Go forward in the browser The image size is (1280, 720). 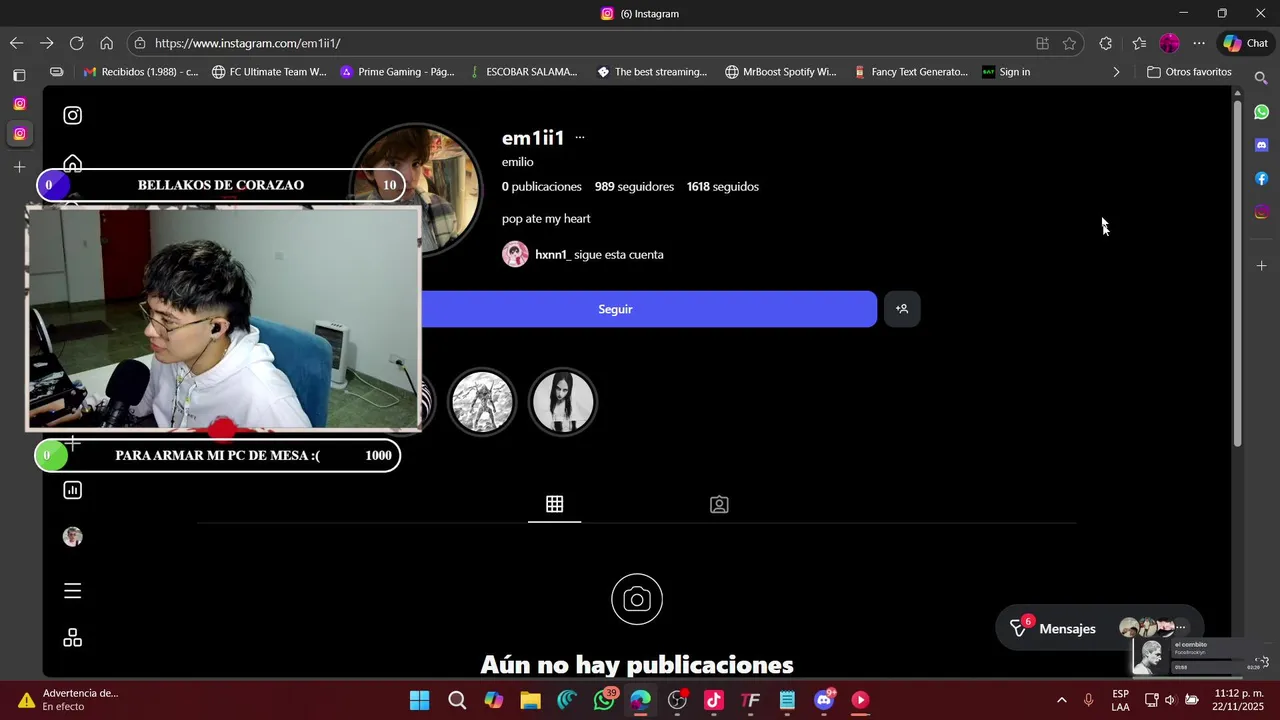46,43
